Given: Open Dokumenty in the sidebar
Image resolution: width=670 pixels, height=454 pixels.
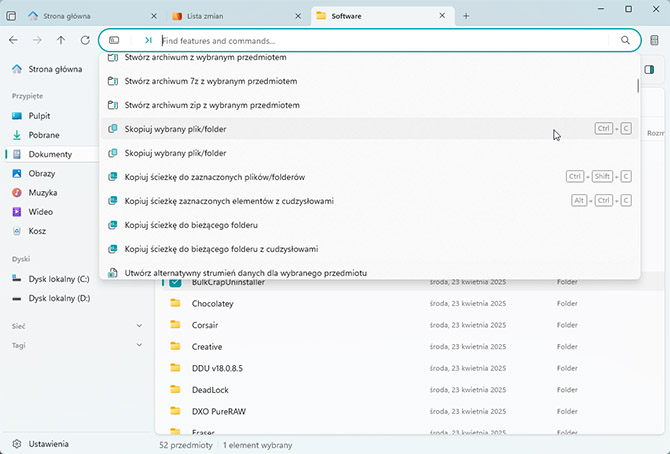Looking at the screenshot, I should click(52, 154).
